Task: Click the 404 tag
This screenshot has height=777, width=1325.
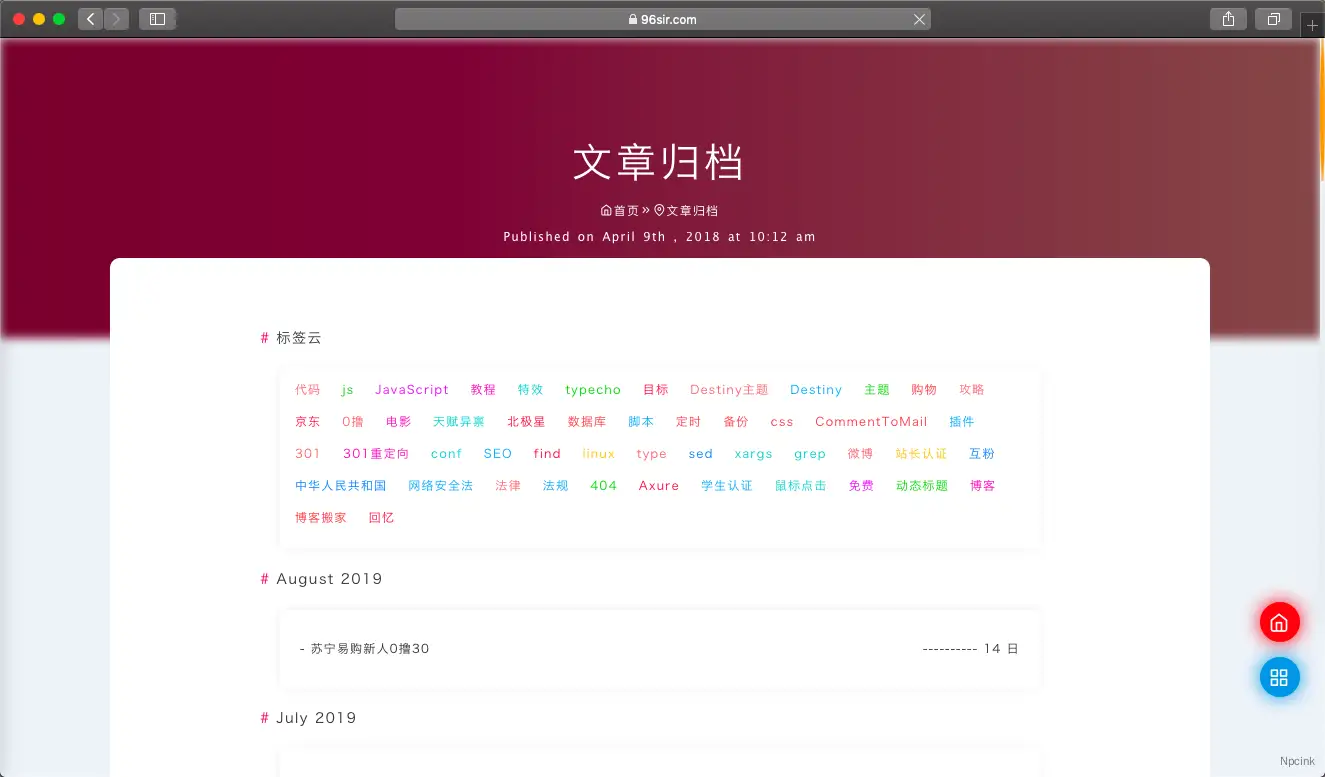Action: pos(603,485)
